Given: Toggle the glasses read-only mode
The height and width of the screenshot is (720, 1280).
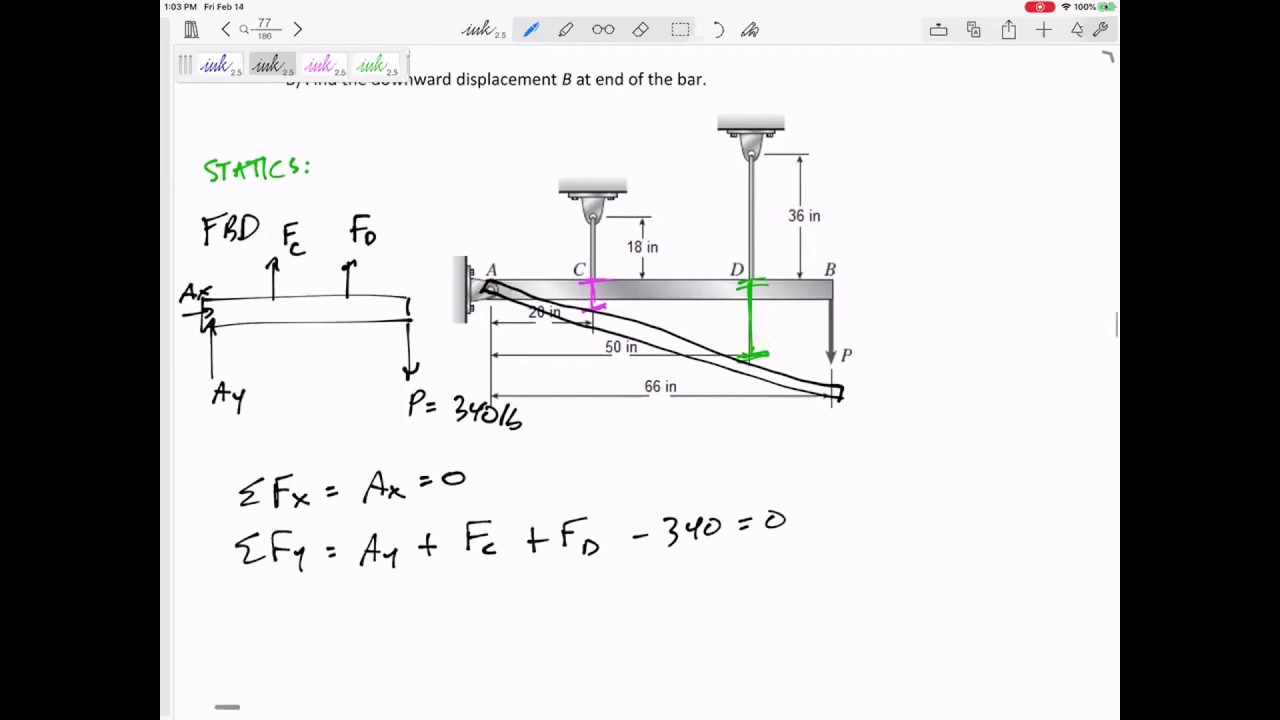Looking at the screenshot, I should [x=603, y=30].
